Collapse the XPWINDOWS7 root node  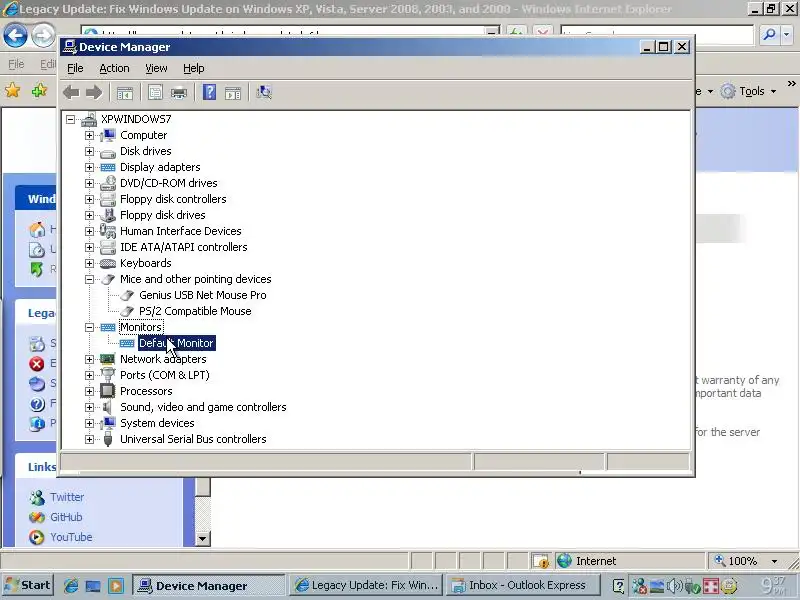click(70, 119)
